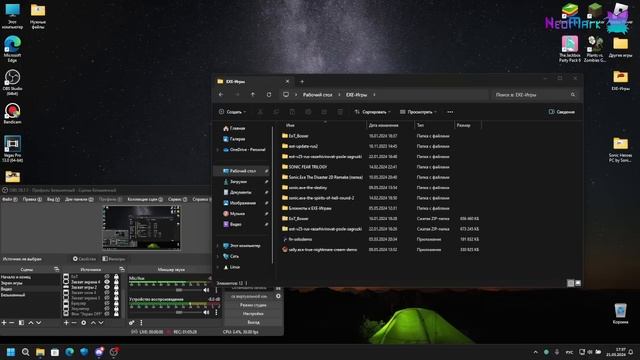
Task: Click the search field 'Поиск в: EXE-Игры'
Action: tap(535, 95)
